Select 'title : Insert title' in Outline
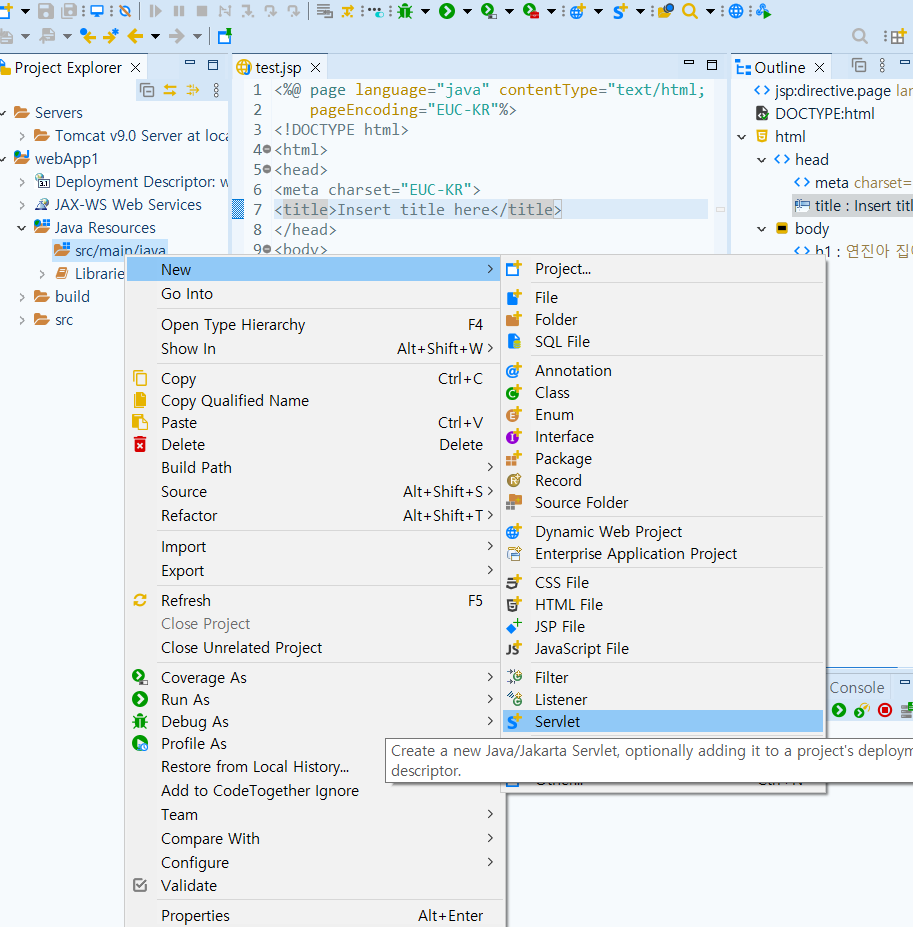Image resolution: width=913 pixels, height=927 pixels. tap(863, 206)
